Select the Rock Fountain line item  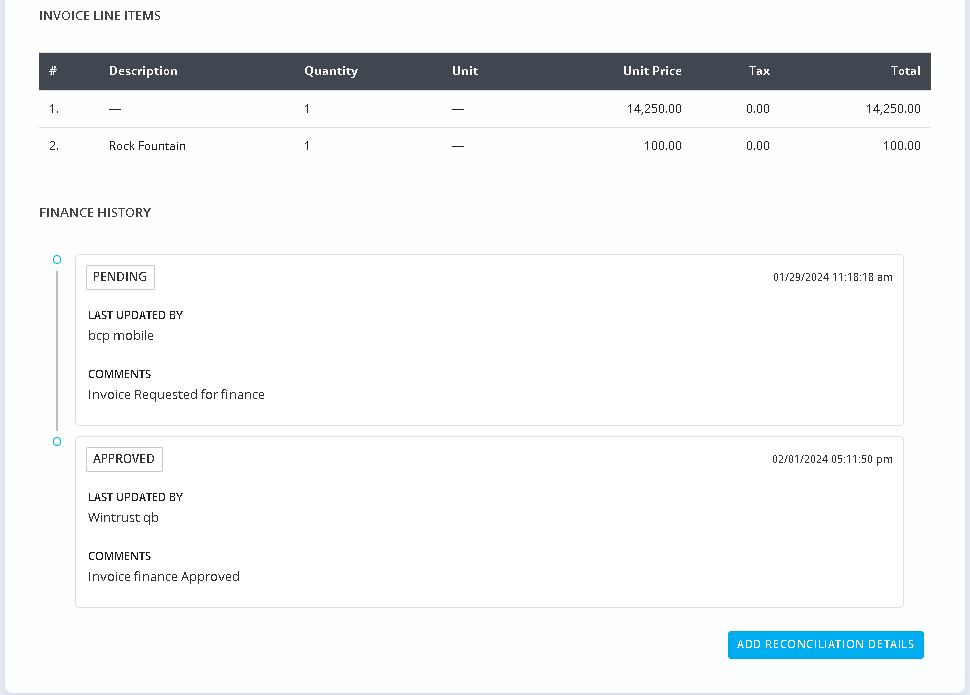coord(147,146)
